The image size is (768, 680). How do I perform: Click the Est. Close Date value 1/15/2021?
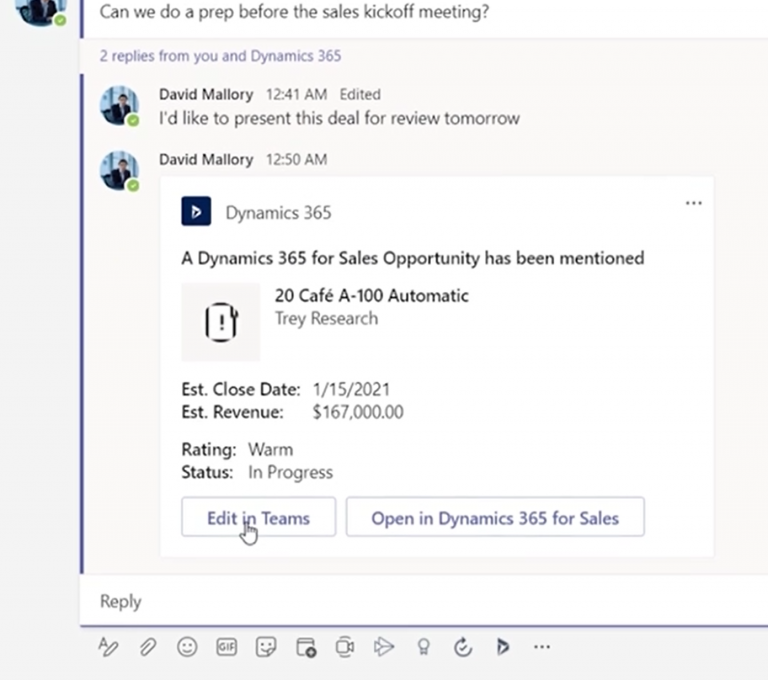(x=351, y=389)
